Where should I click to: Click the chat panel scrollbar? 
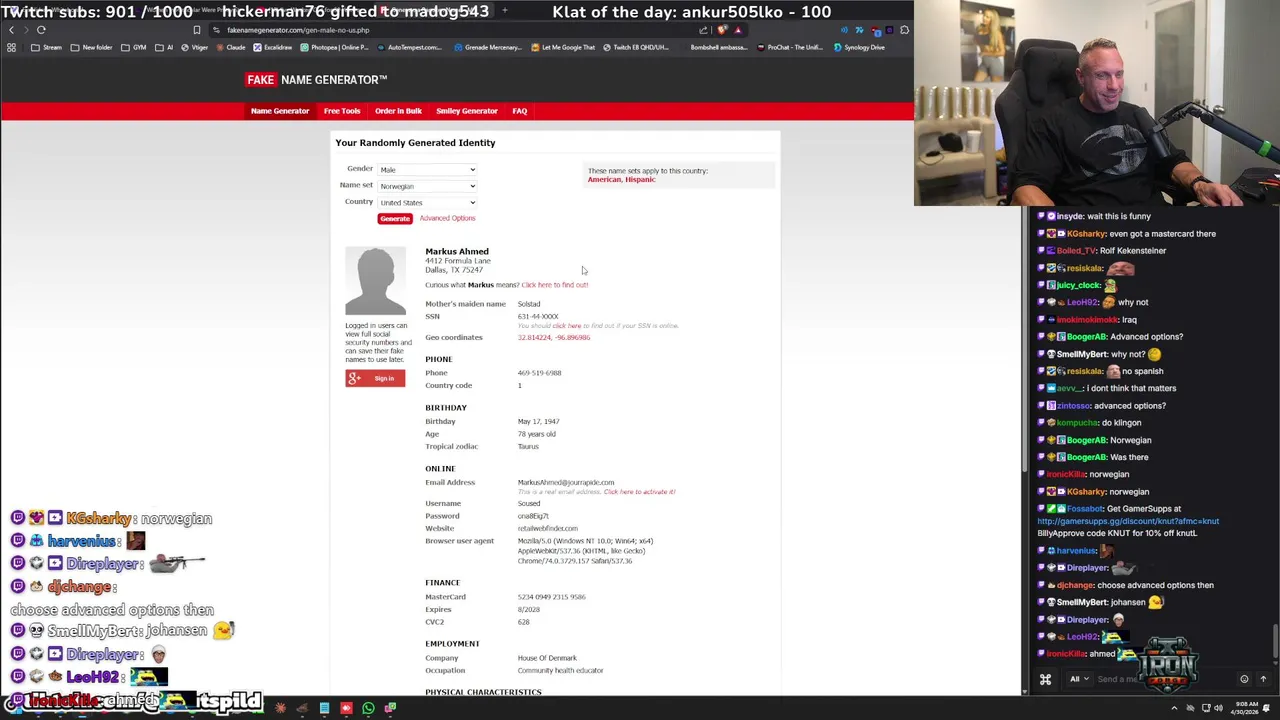pyautogui.click(x=1275, y=640)
